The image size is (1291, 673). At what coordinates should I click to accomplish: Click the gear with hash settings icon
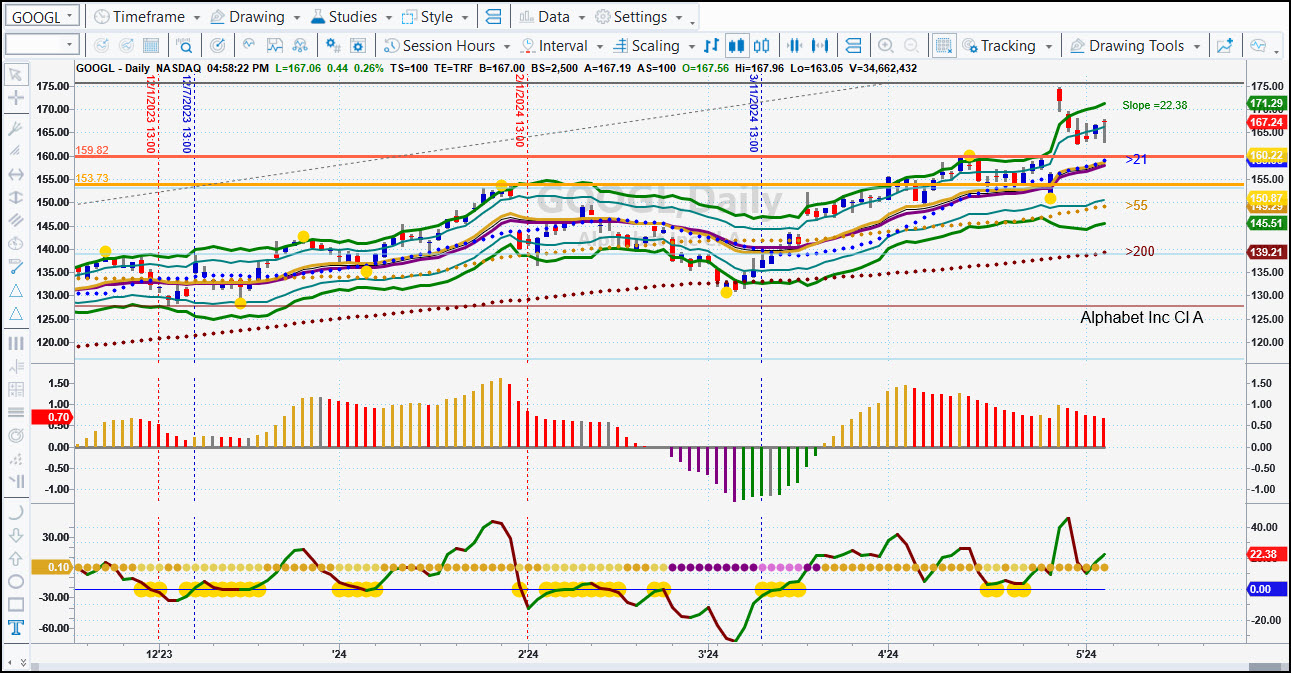(x=333, y=46)
